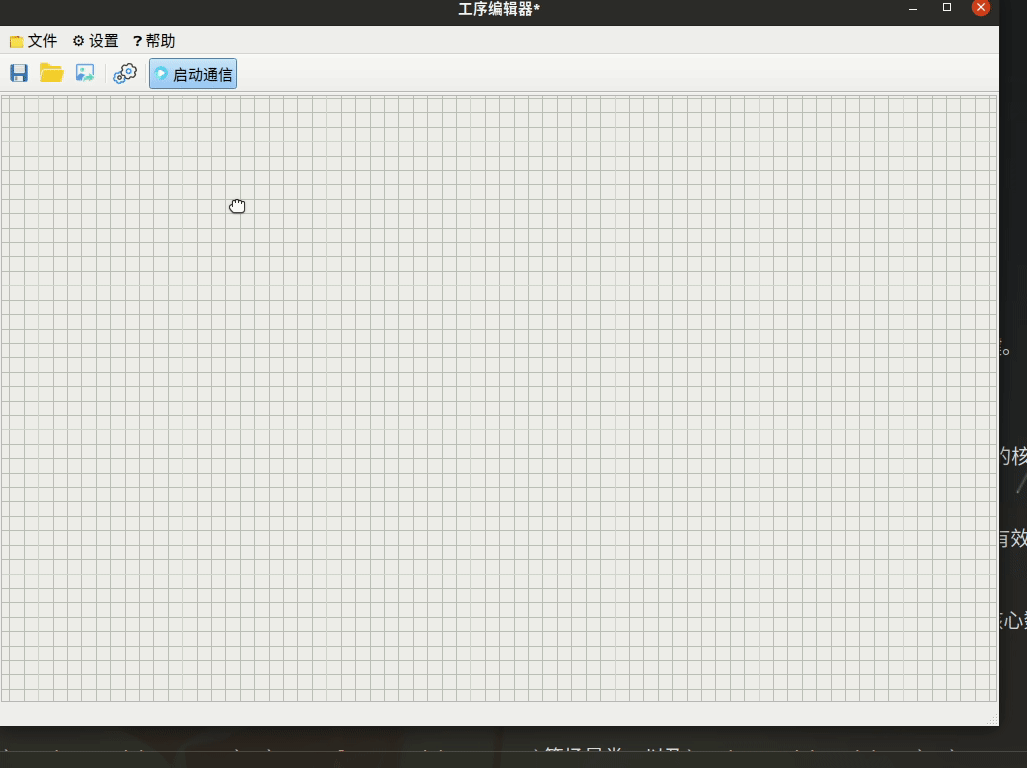Open the 帮助 menu
The width and height of the screenshot is (1027, 768).
[x=154, y=41]
